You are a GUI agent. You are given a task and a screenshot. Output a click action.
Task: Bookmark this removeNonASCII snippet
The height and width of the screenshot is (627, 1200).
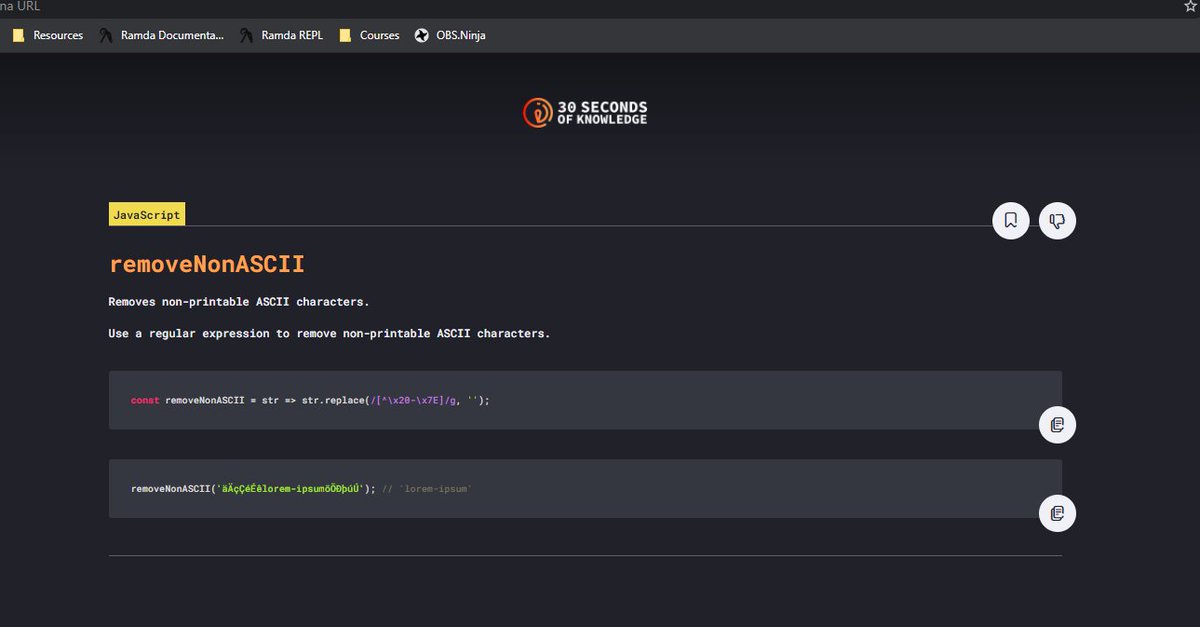click(x=1011, y=220)
